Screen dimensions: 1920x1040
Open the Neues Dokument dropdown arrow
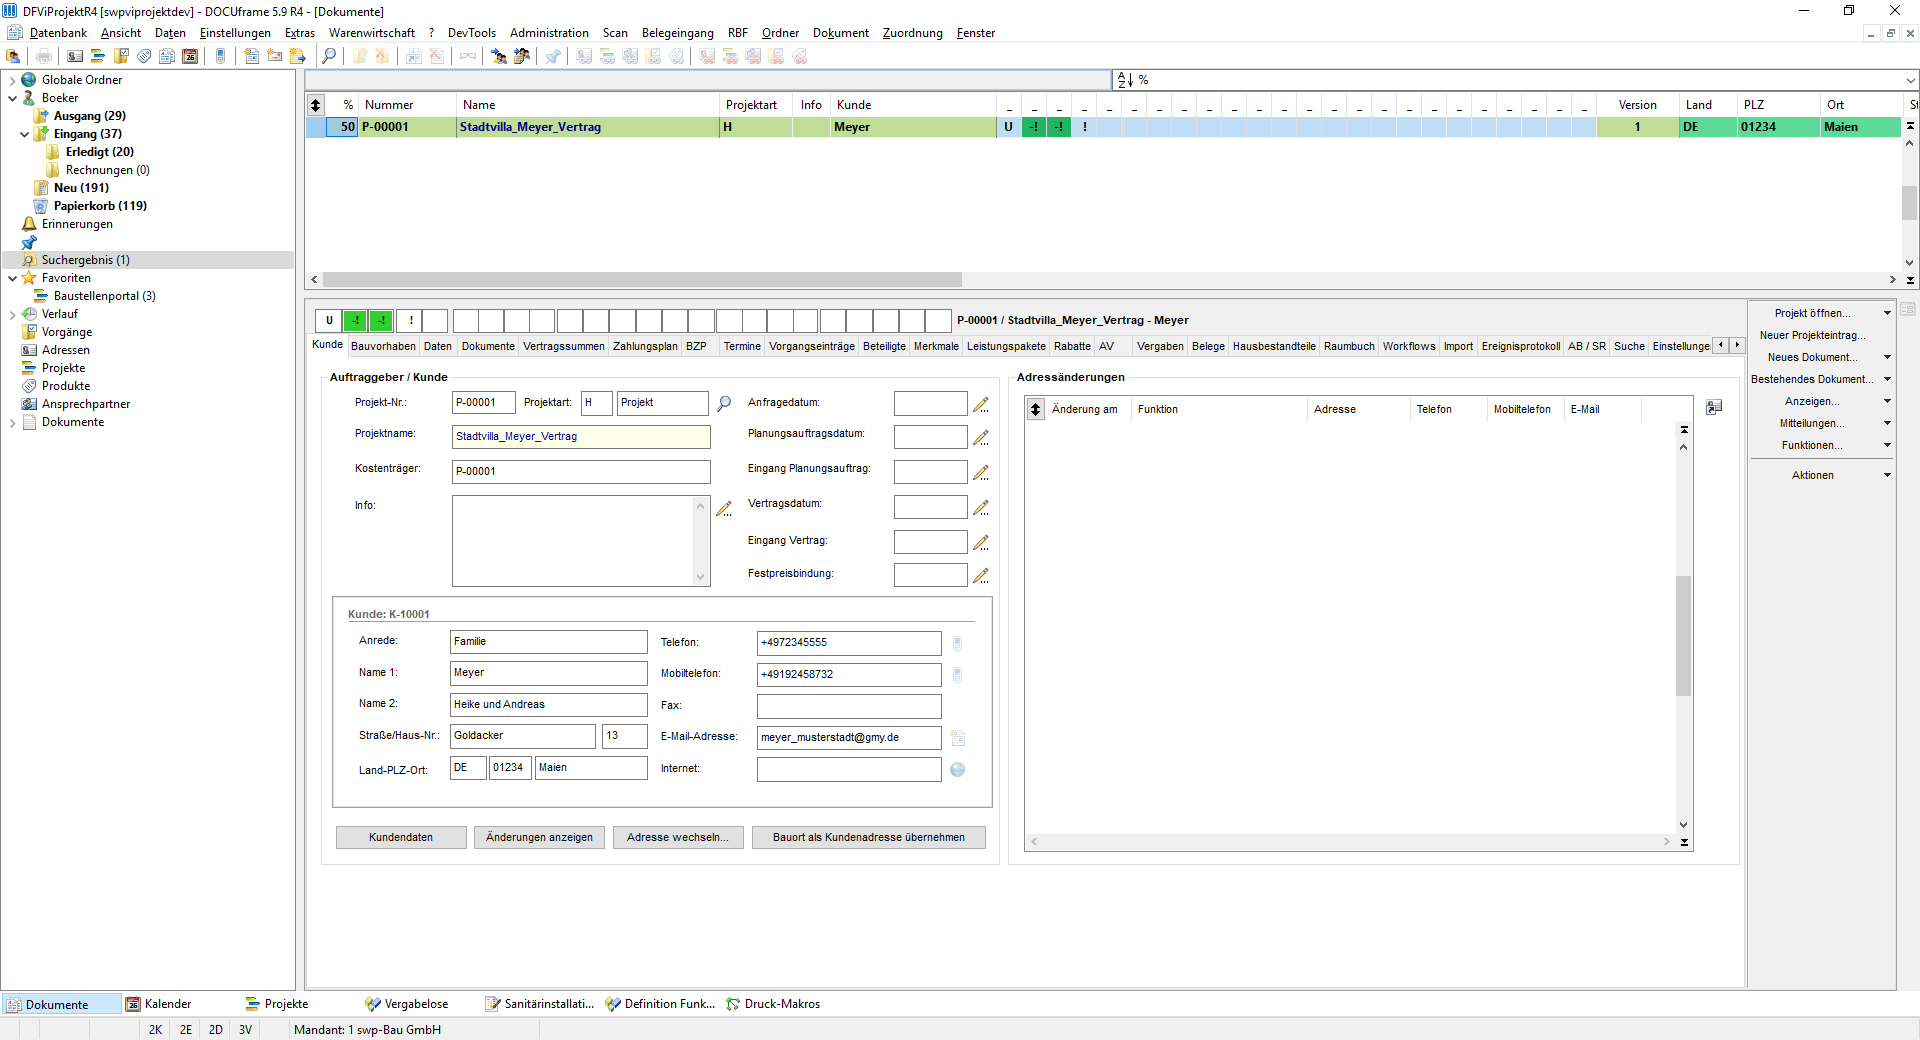pos(1887,357)
